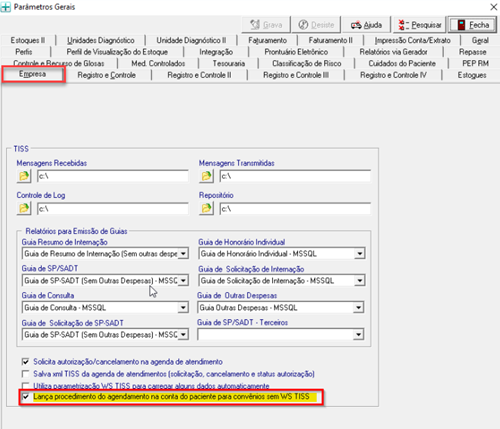Expand Guia de Outras Despesas dropdown
The height and width of the screenshot is (429, 500).
click(x=358, y=308)
